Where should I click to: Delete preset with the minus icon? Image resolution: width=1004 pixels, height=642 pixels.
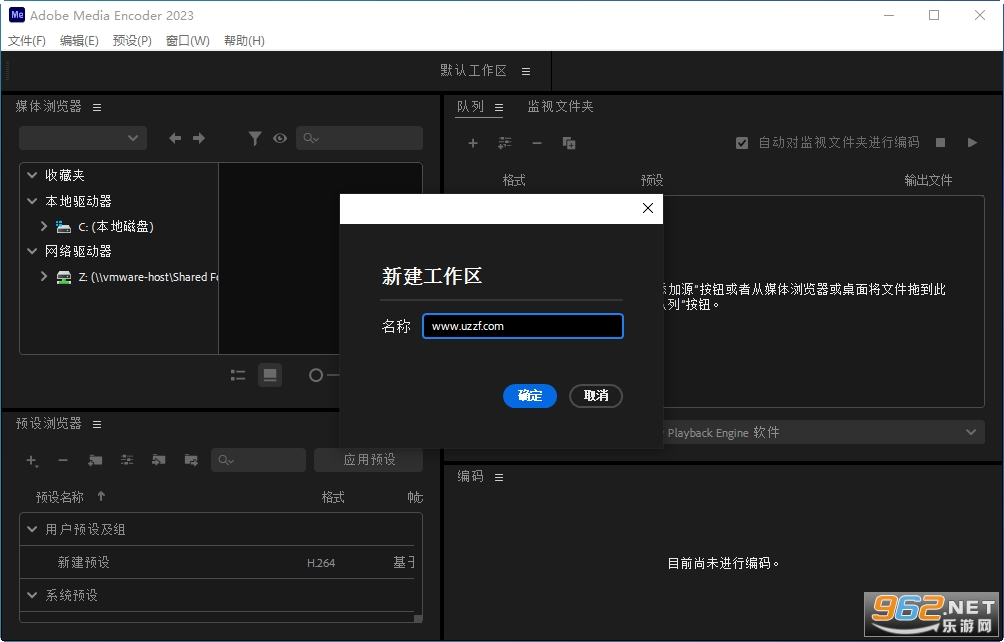tap(63, 460)
